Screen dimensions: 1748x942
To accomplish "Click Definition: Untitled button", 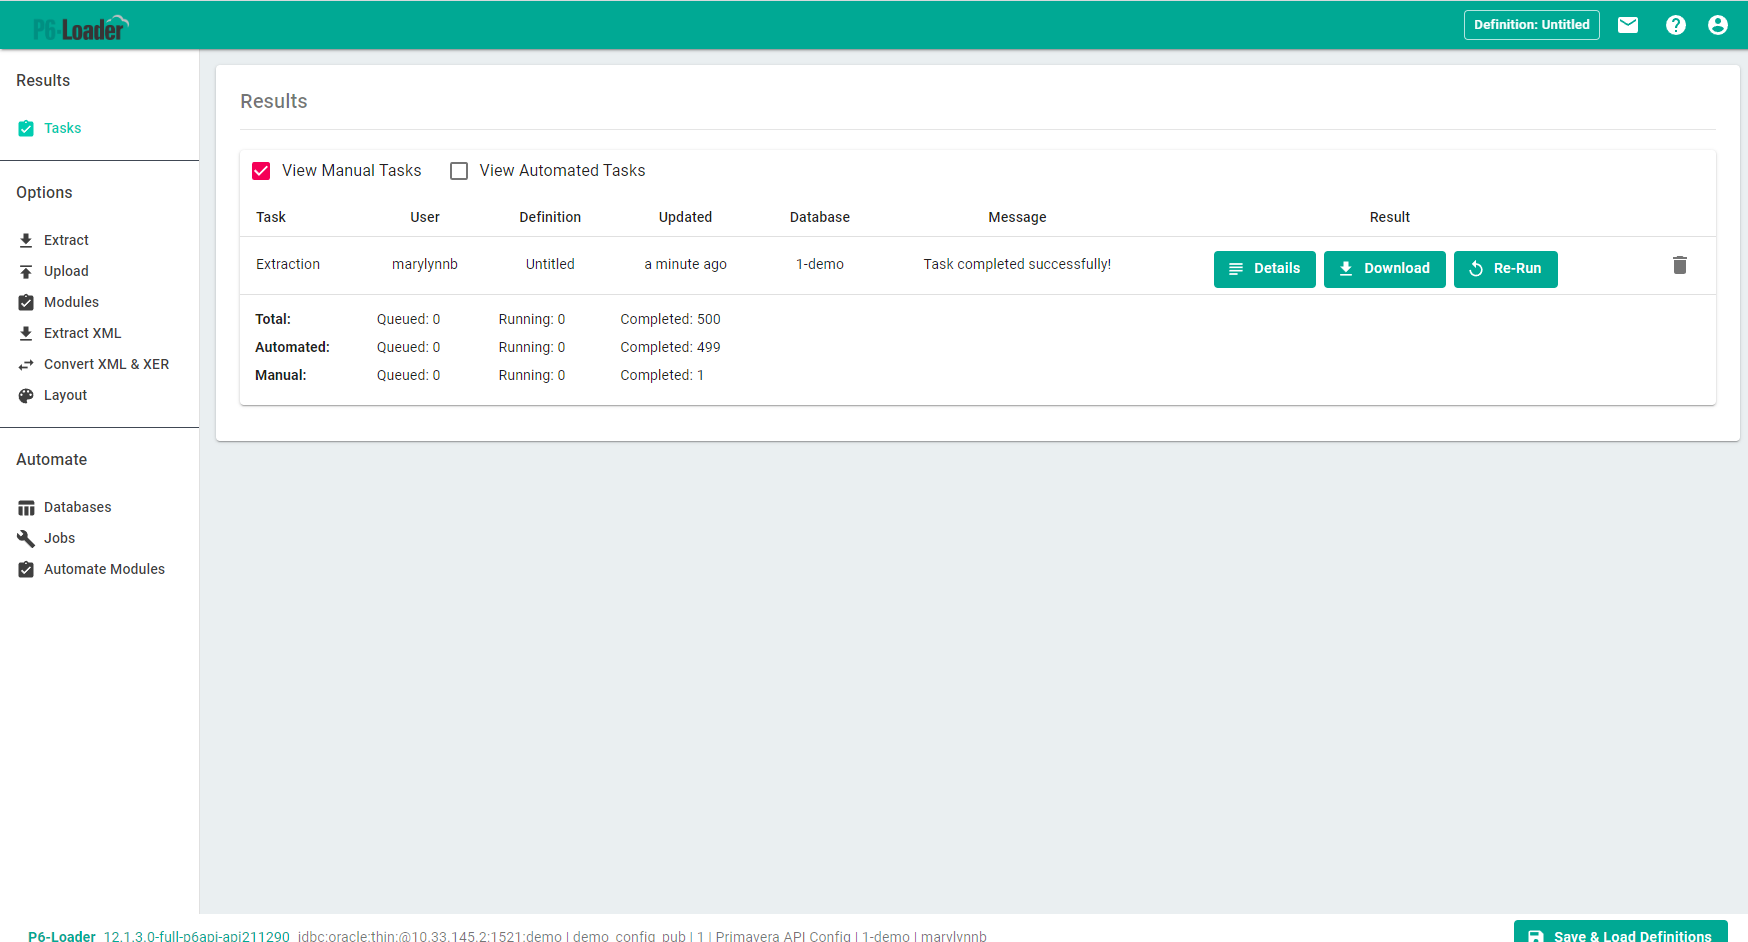I will pyautogui.click(x=1531, y=25).
